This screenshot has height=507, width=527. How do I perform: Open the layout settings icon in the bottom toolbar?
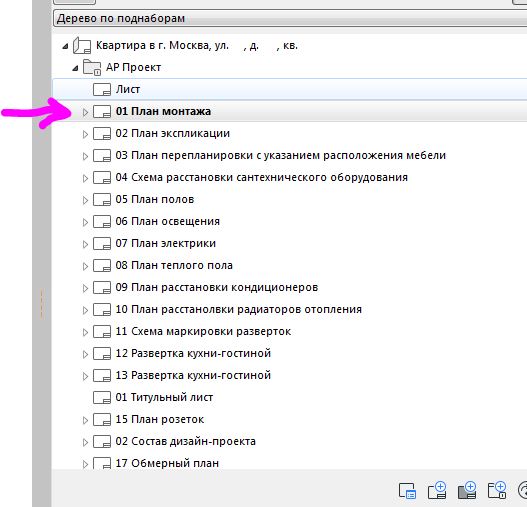coord(407,491)
